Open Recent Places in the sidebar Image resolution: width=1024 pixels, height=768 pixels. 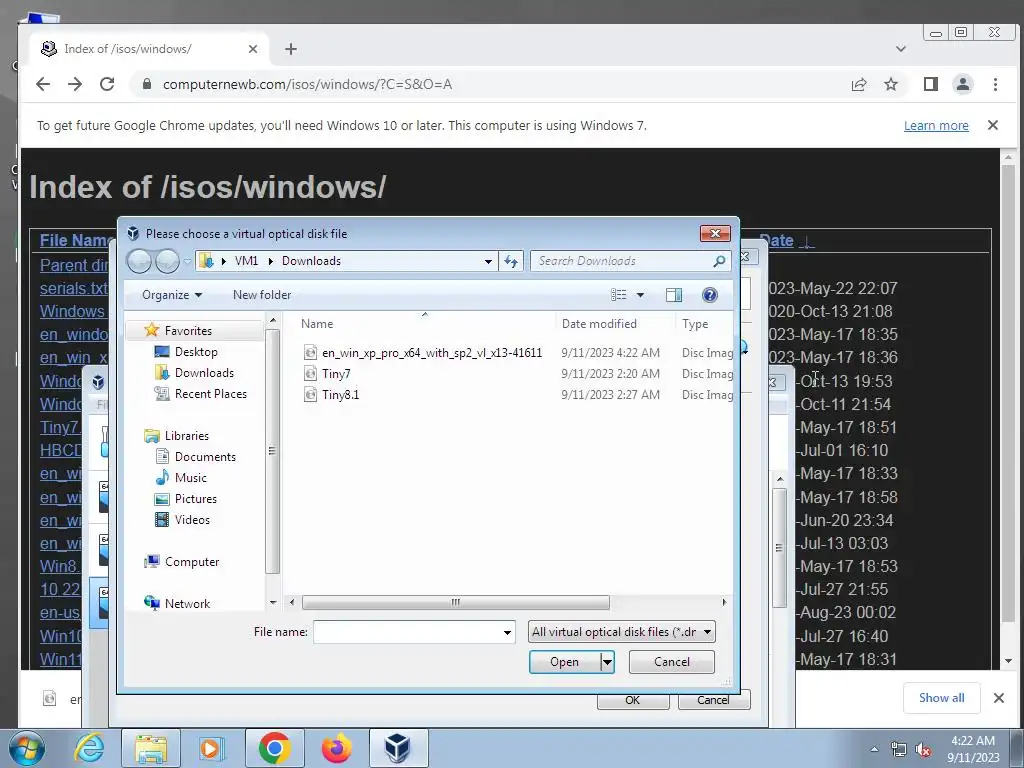pyautogui.click(x=200, y=394)
